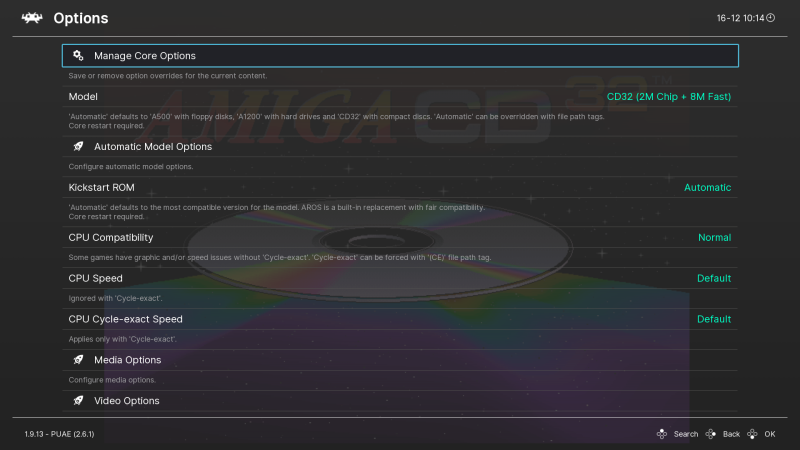800x450 pixels.
Task: Click the OK button label
Action: (770, 434)
